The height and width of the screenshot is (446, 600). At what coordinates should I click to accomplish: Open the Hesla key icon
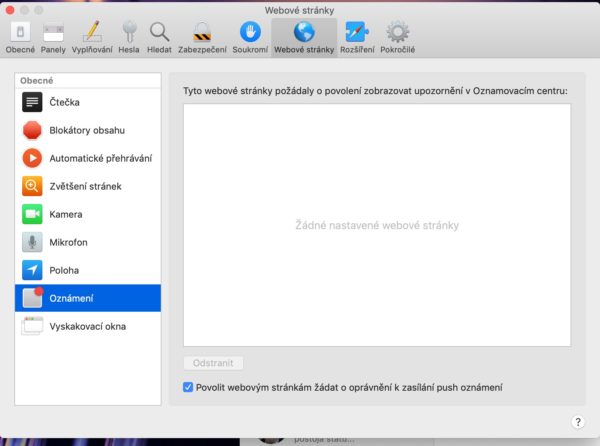tap(129, 34)
